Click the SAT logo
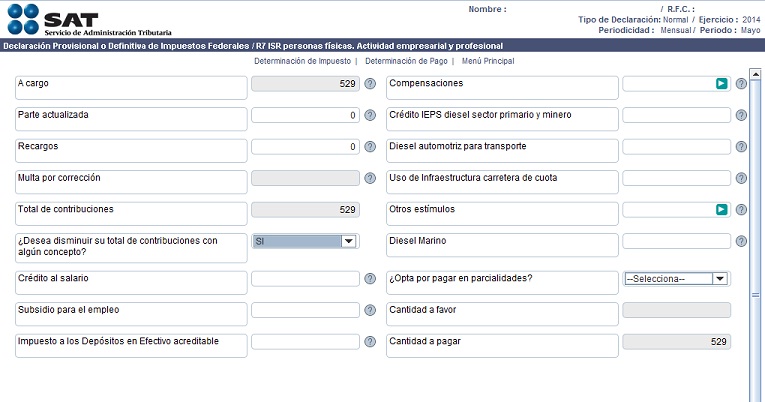 pos(89,20)
